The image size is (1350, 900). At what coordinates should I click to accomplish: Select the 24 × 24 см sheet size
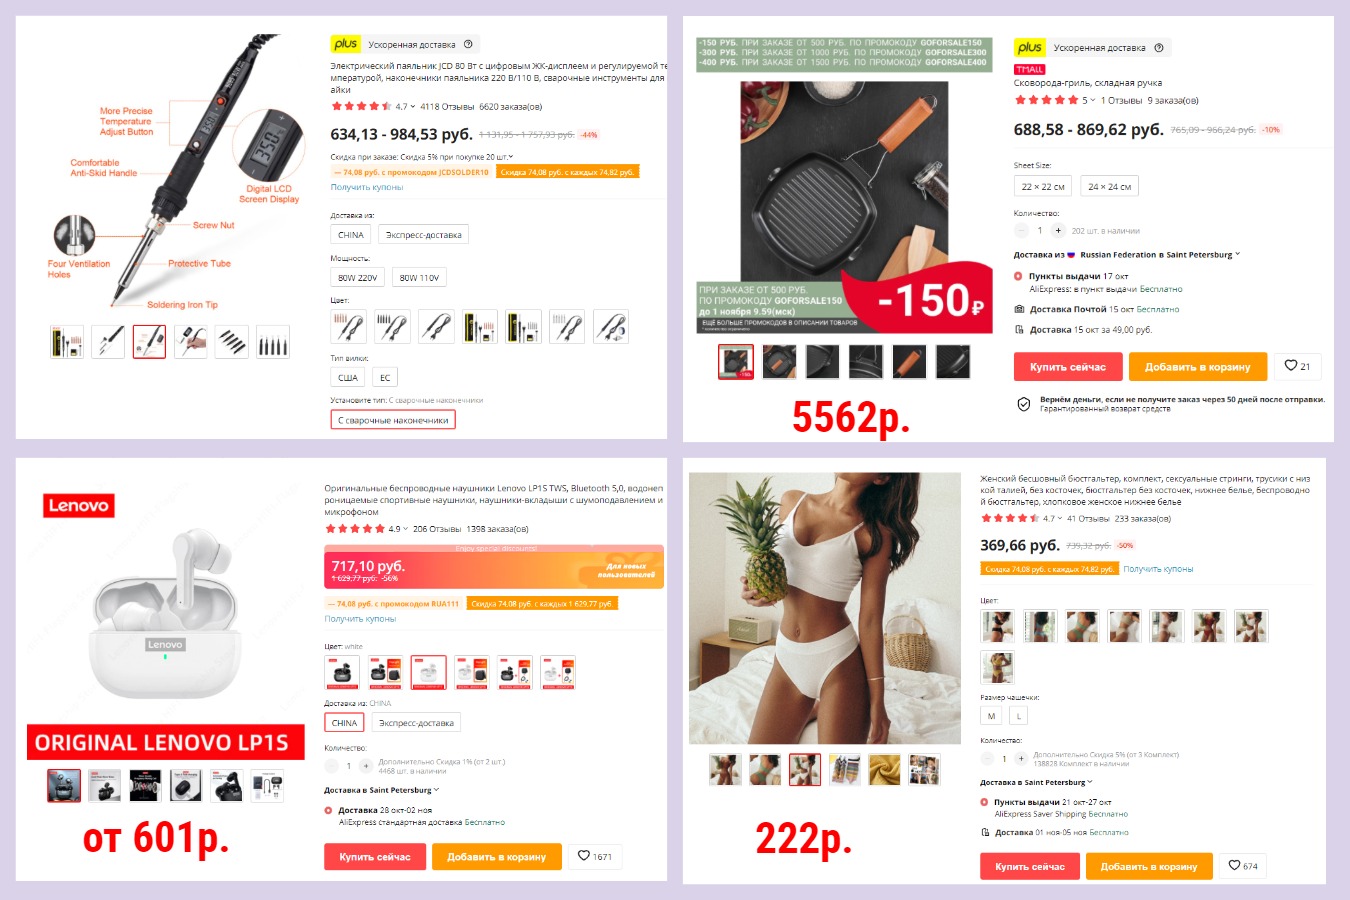[x=1109, y=186]
